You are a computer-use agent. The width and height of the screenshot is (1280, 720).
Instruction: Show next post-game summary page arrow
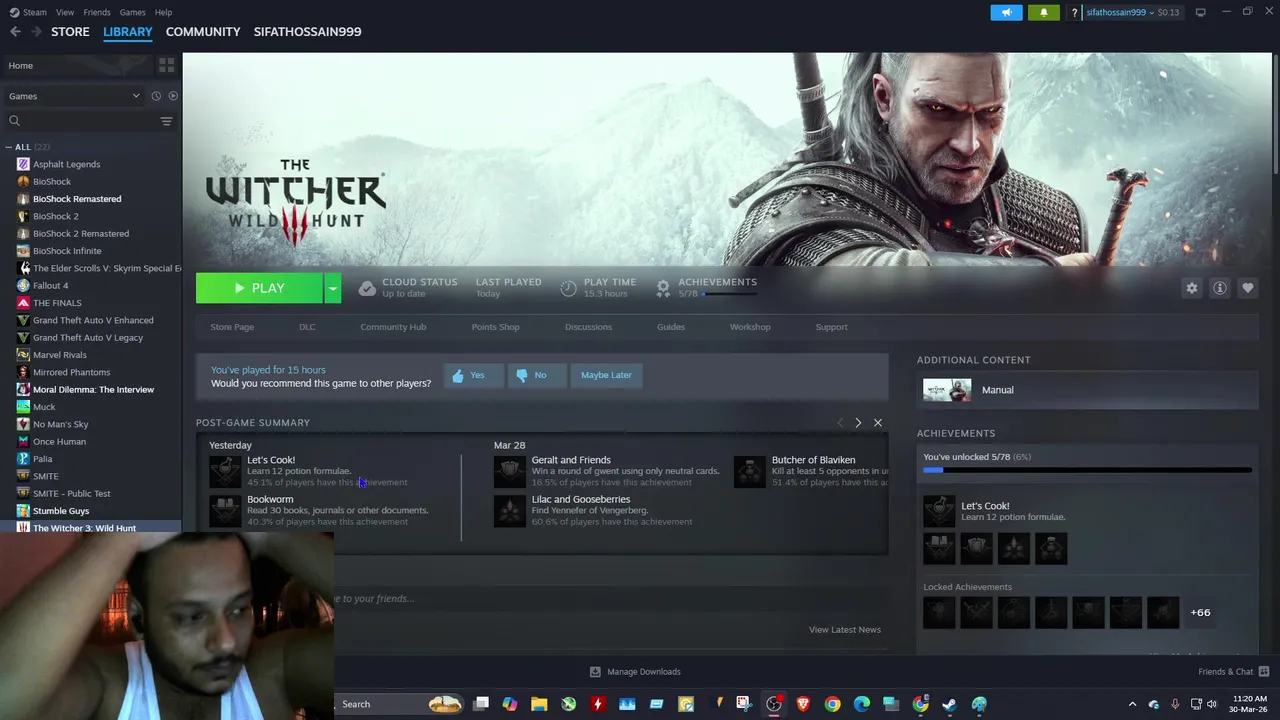coord(858,423)
